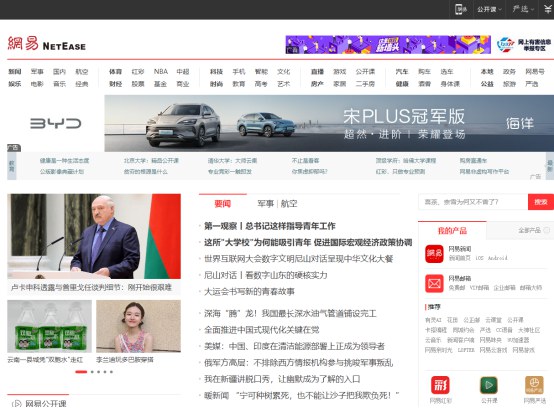The image size is (554, 408).
Task: Click the BYD logo in ad
Action: 55,123
